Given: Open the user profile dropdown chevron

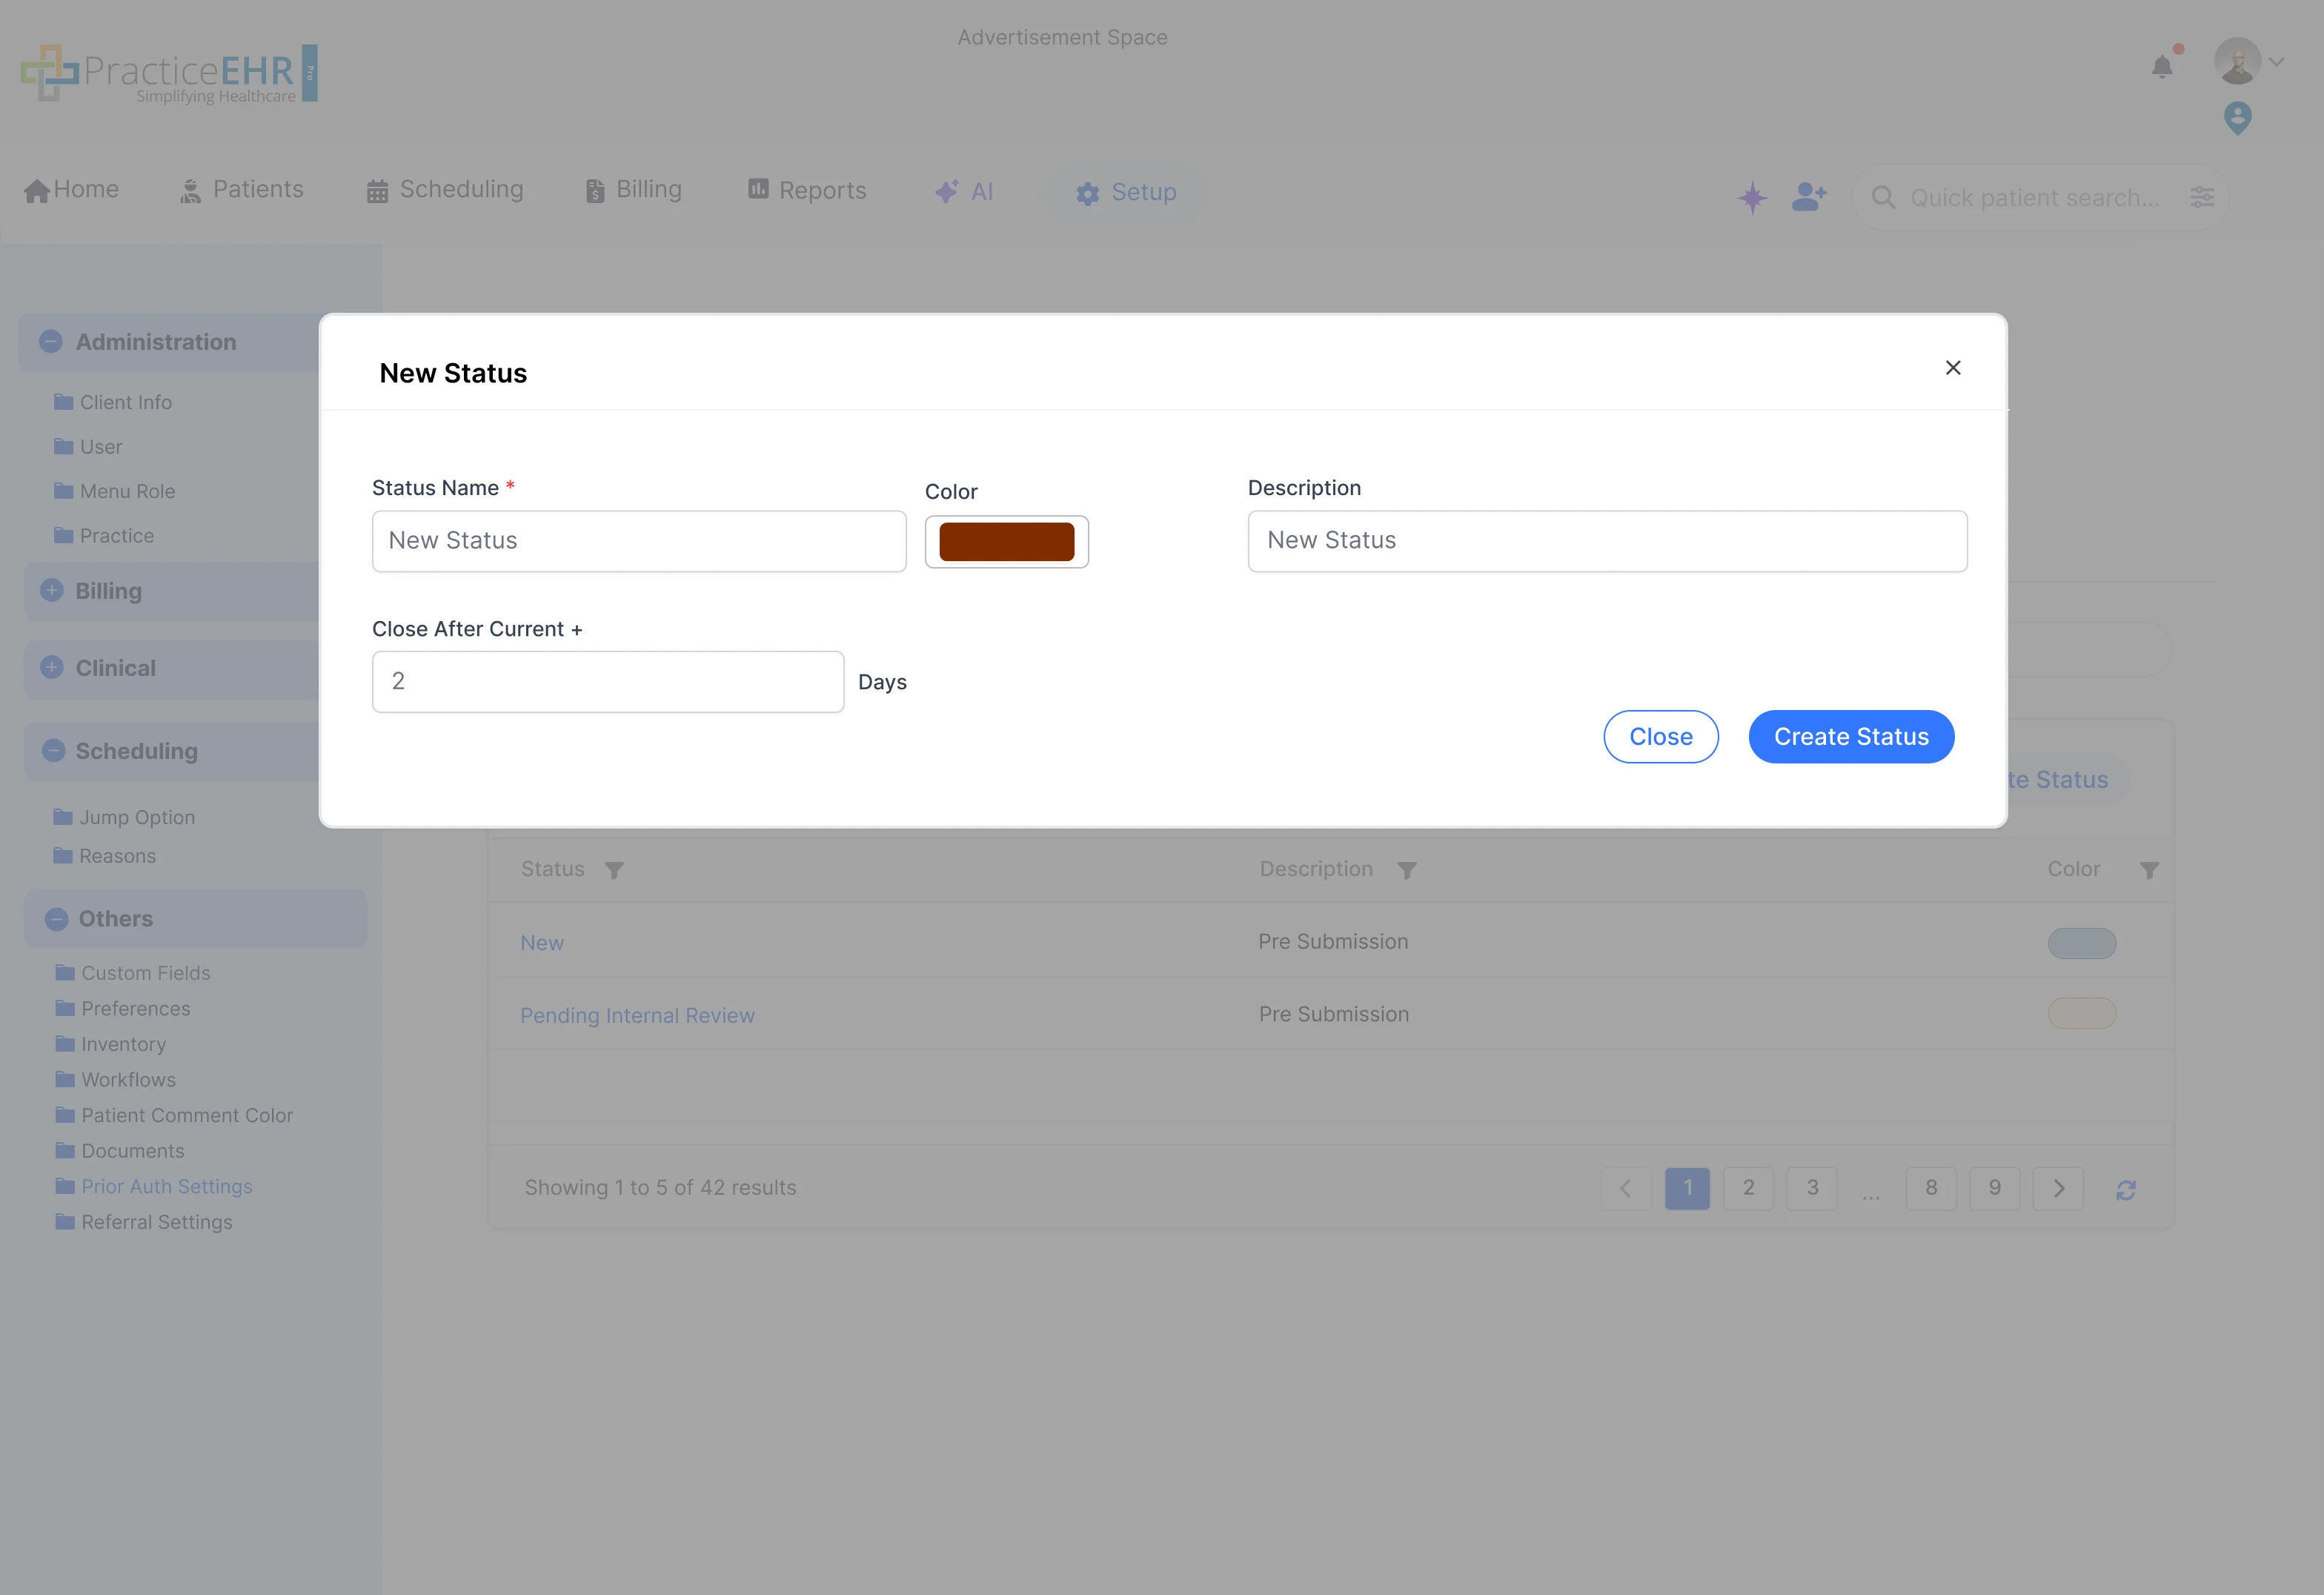Looking at the screenshot, I should coord(2279,62).
